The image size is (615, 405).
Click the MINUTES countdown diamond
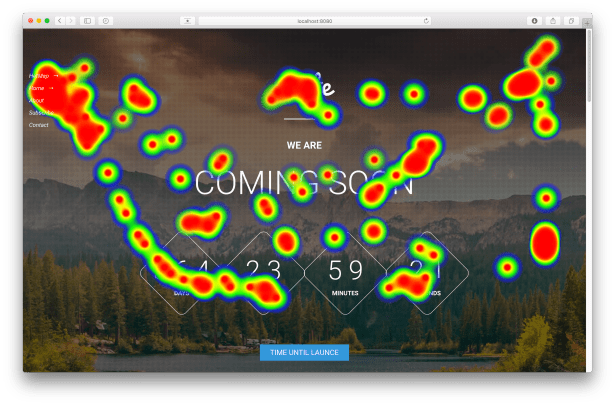[346, 272]
